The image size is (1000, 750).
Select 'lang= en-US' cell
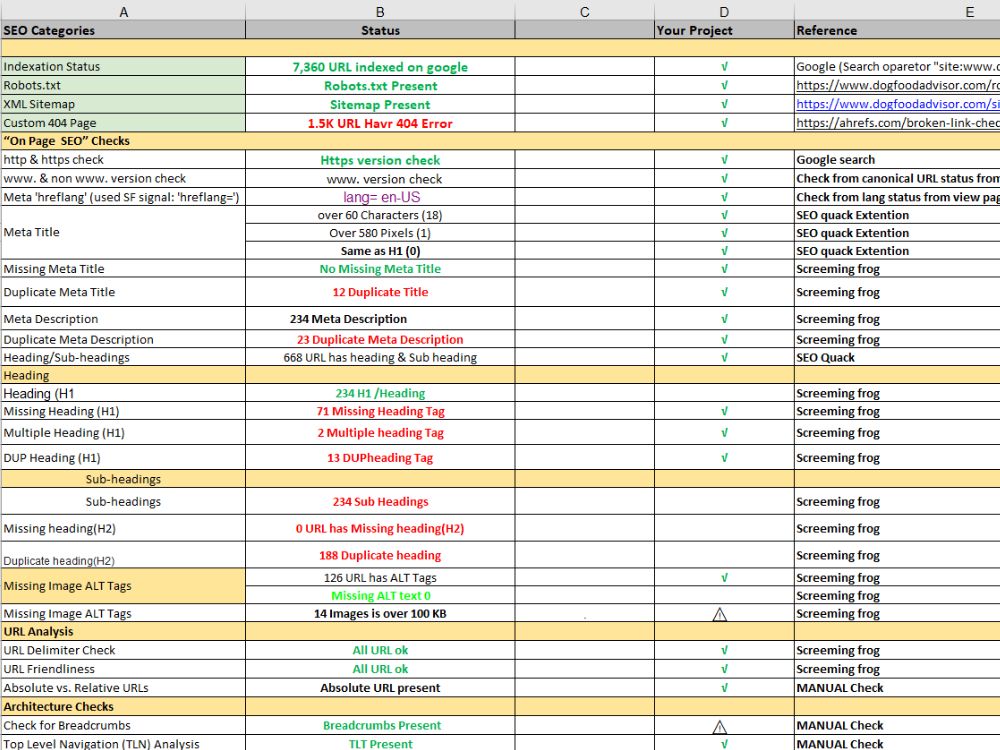pyautogui.click(x=380, y=197)
